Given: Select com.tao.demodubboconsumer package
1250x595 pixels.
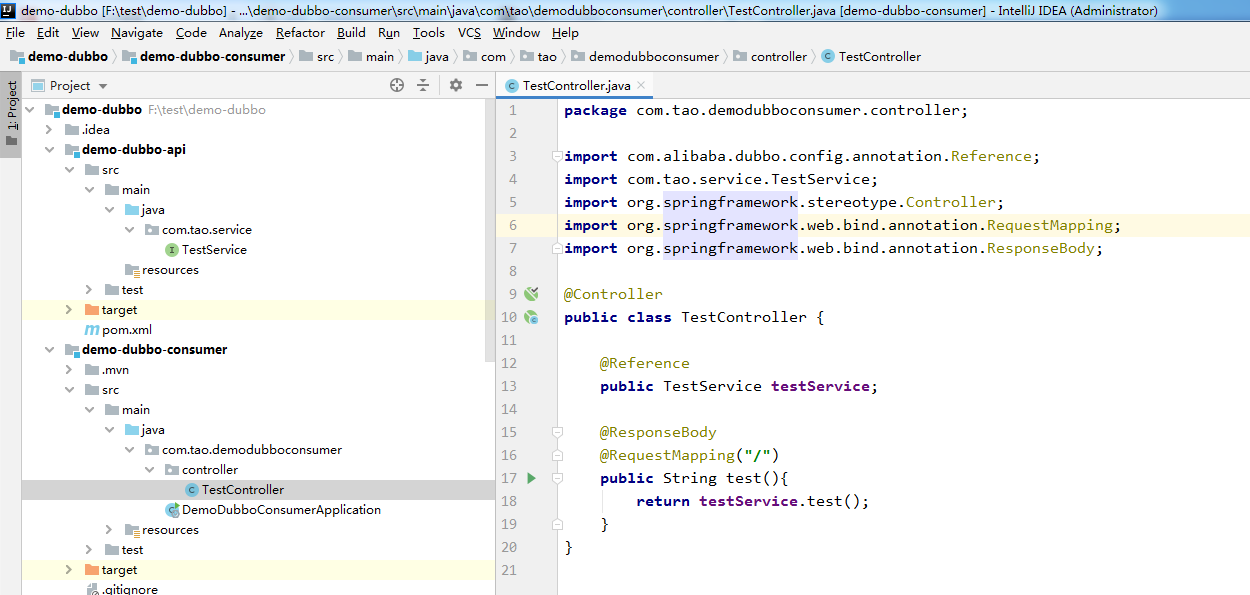Looking at the screenshot, I should (x=252, y=450).
